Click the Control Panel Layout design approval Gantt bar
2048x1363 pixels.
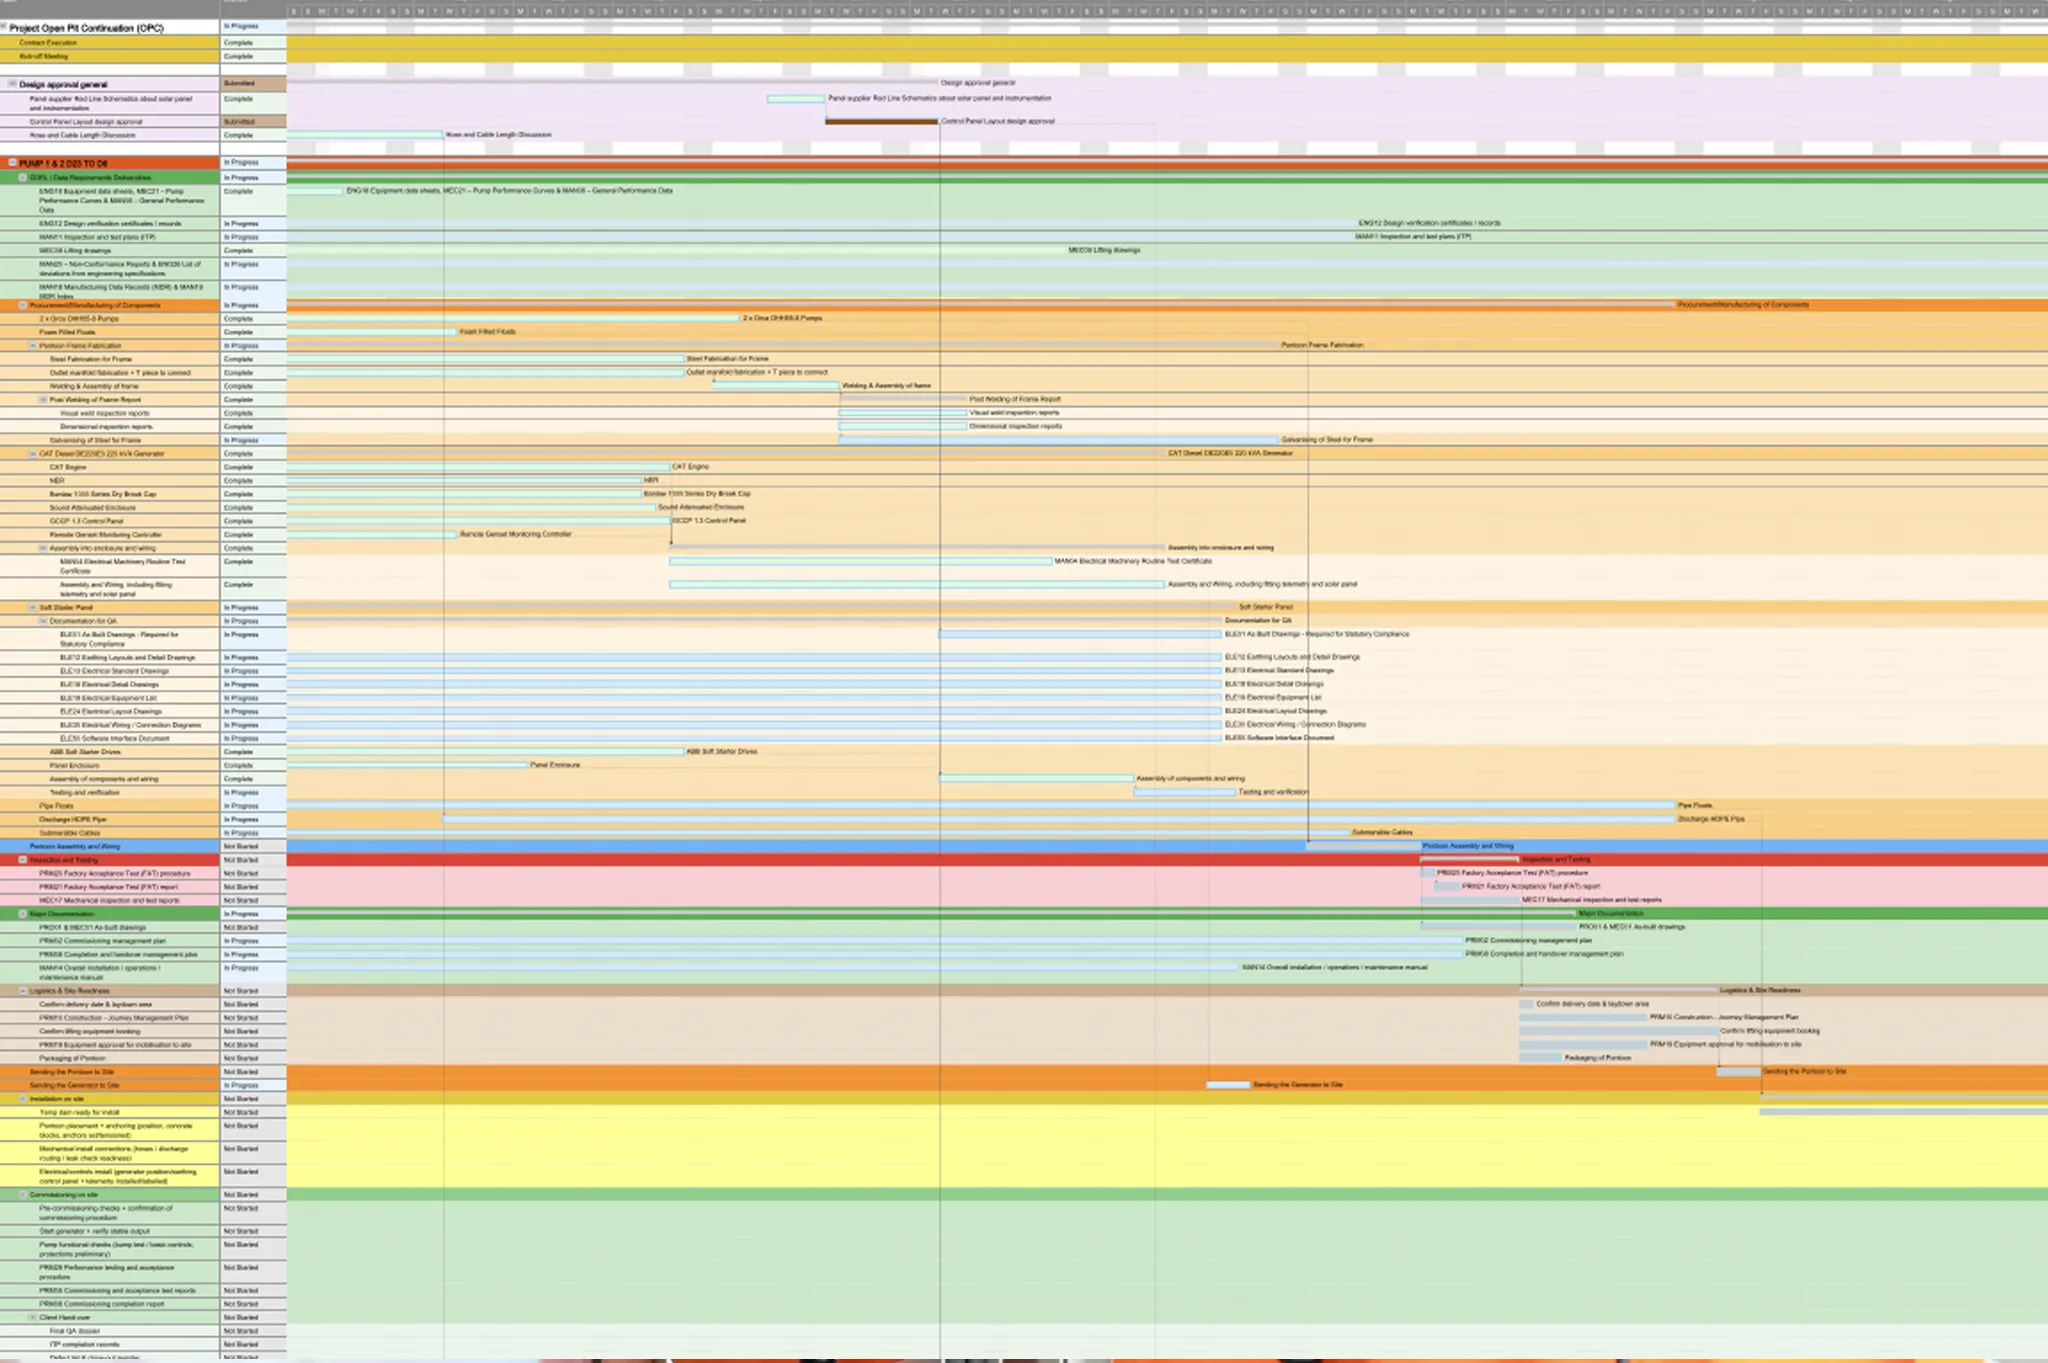click(x=882, y=121)
